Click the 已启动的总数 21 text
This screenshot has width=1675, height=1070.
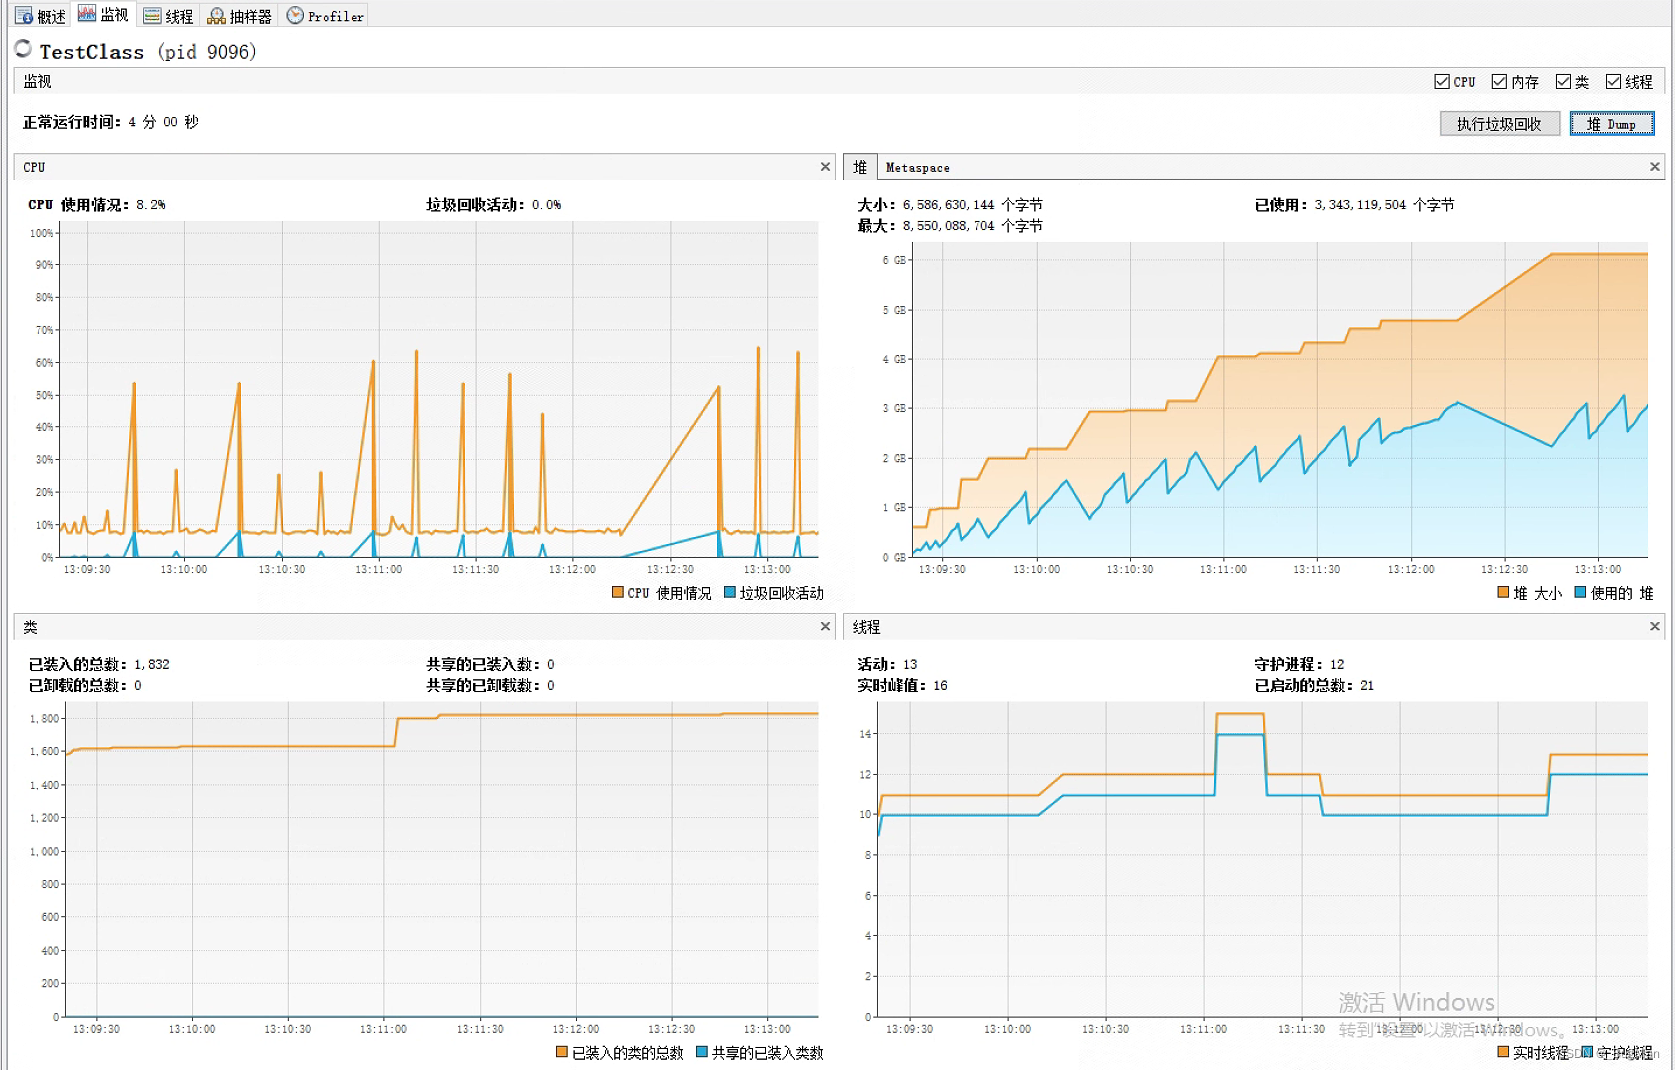(1314, 685)
